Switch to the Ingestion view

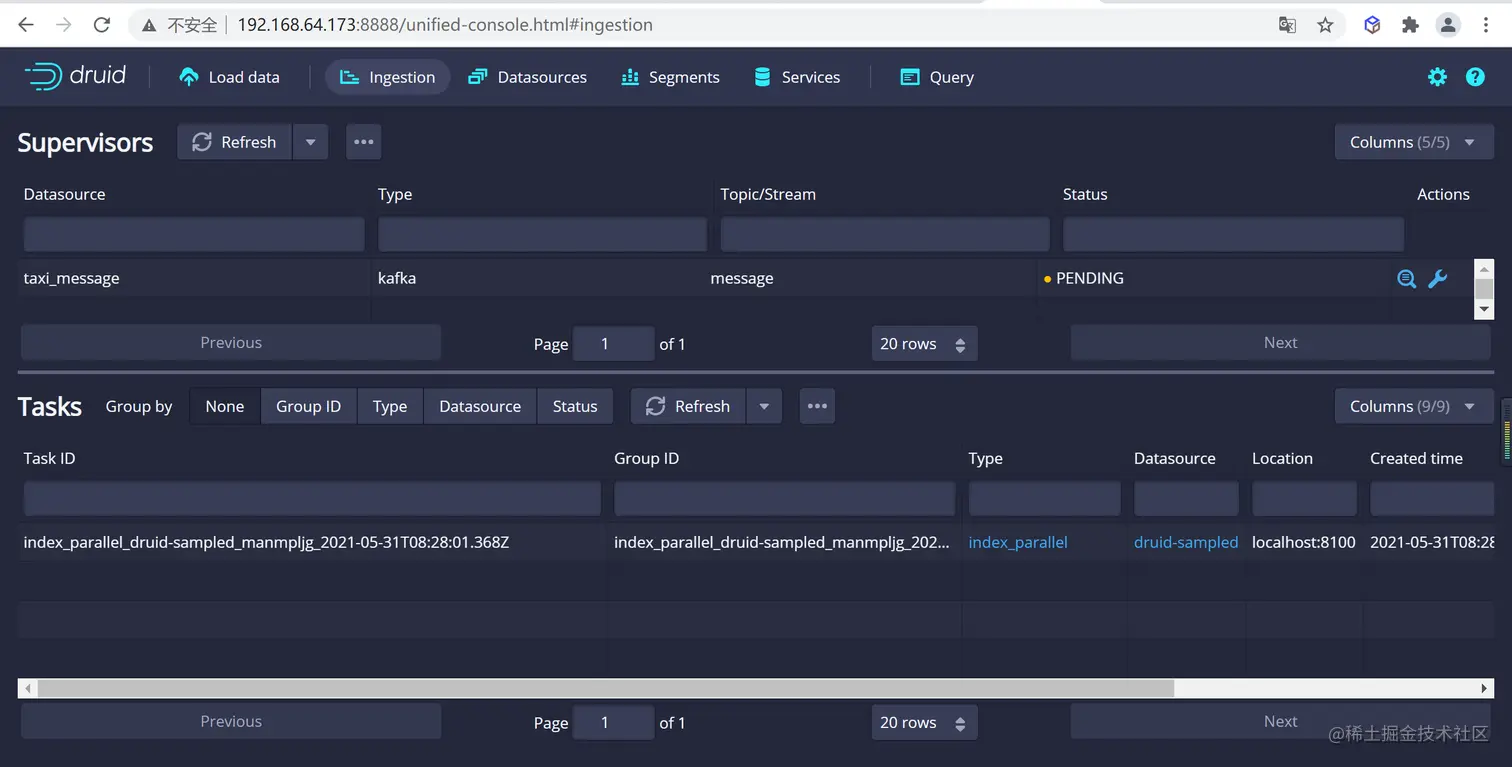click(387, 77)
